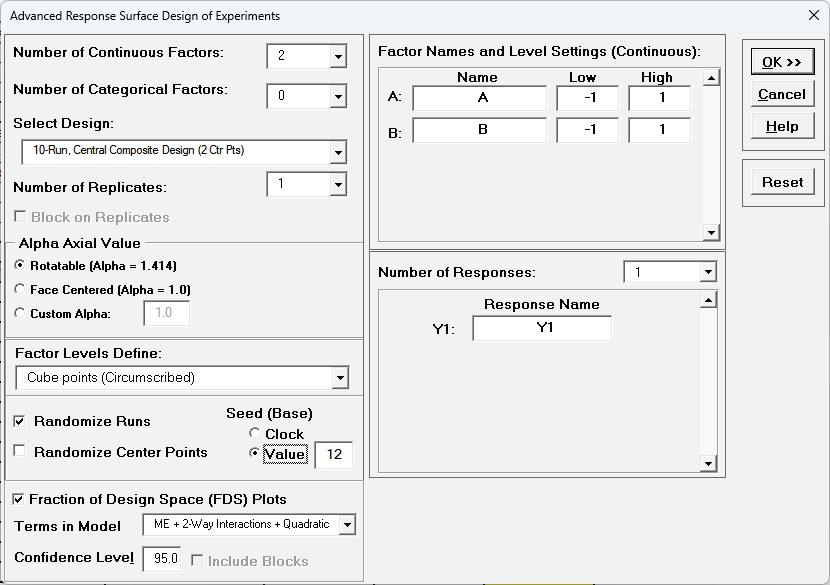Select Face Centered alpha option
The width and height of the screenshot is (830, 585).
(x=21, y=290)
